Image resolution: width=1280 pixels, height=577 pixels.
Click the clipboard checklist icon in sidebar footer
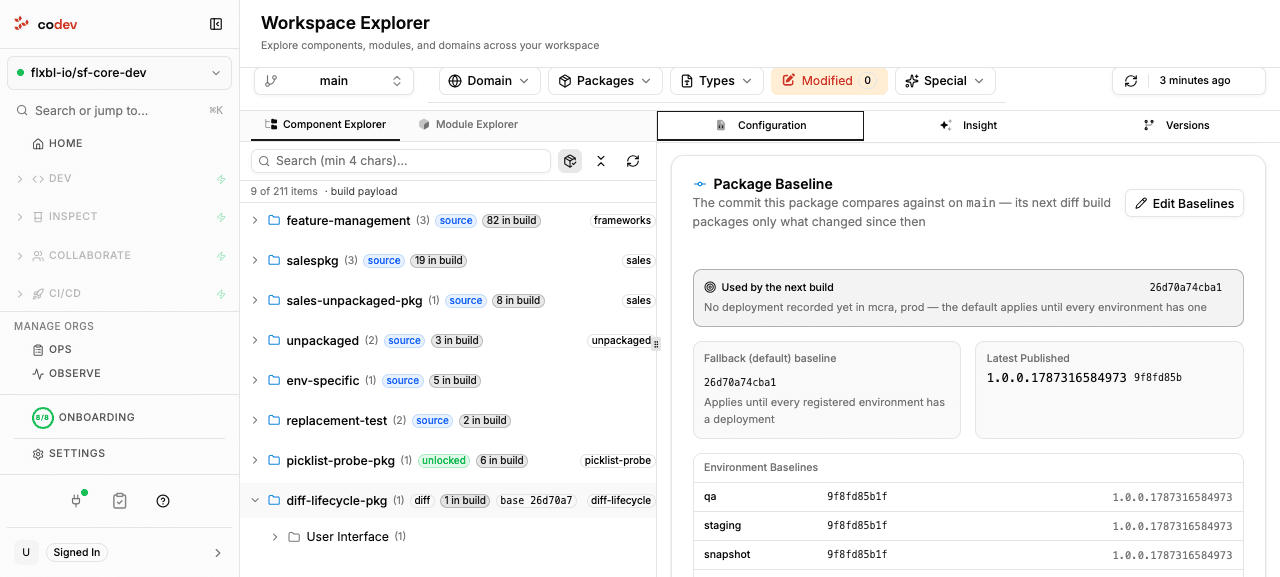click(120, 500)
